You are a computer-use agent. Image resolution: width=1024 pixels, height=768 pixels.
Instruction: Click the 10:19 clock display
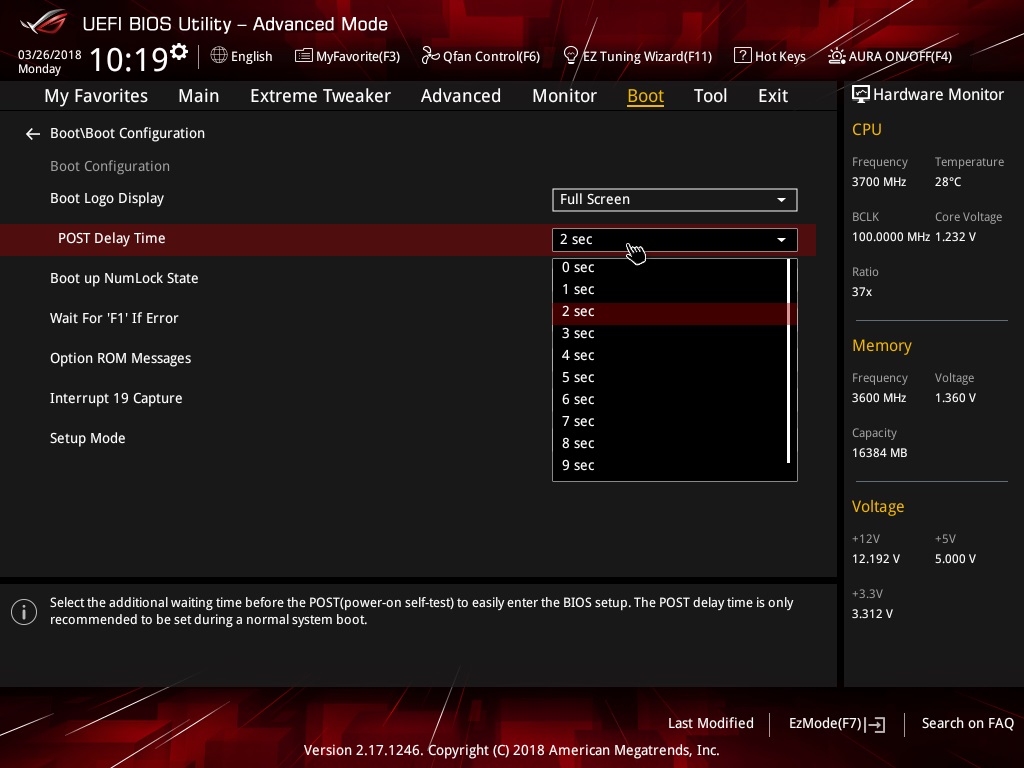point(129,59)
